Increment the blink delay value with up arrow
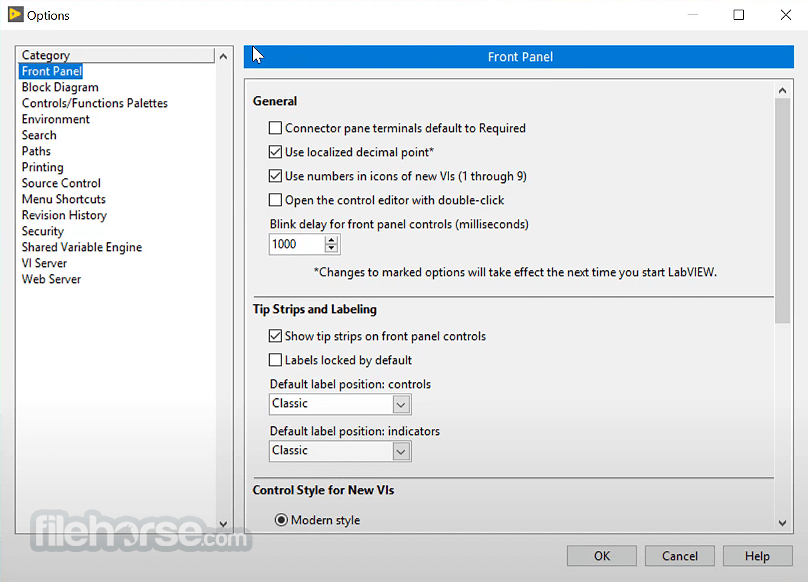Viewport: 808px width, 582px height. [331, 240]
